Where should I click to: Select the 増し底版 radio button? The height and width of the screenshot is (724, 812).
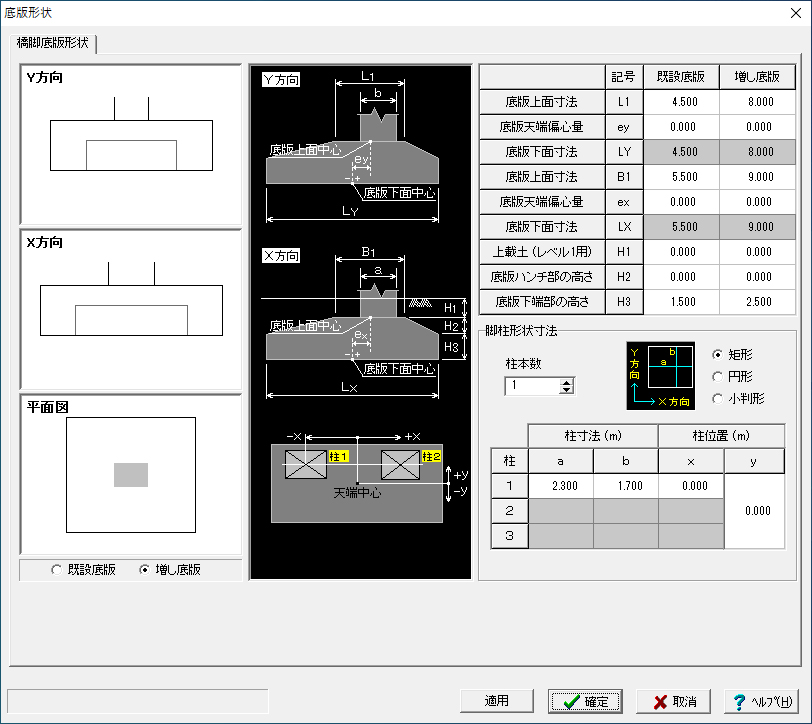point(146,570)
